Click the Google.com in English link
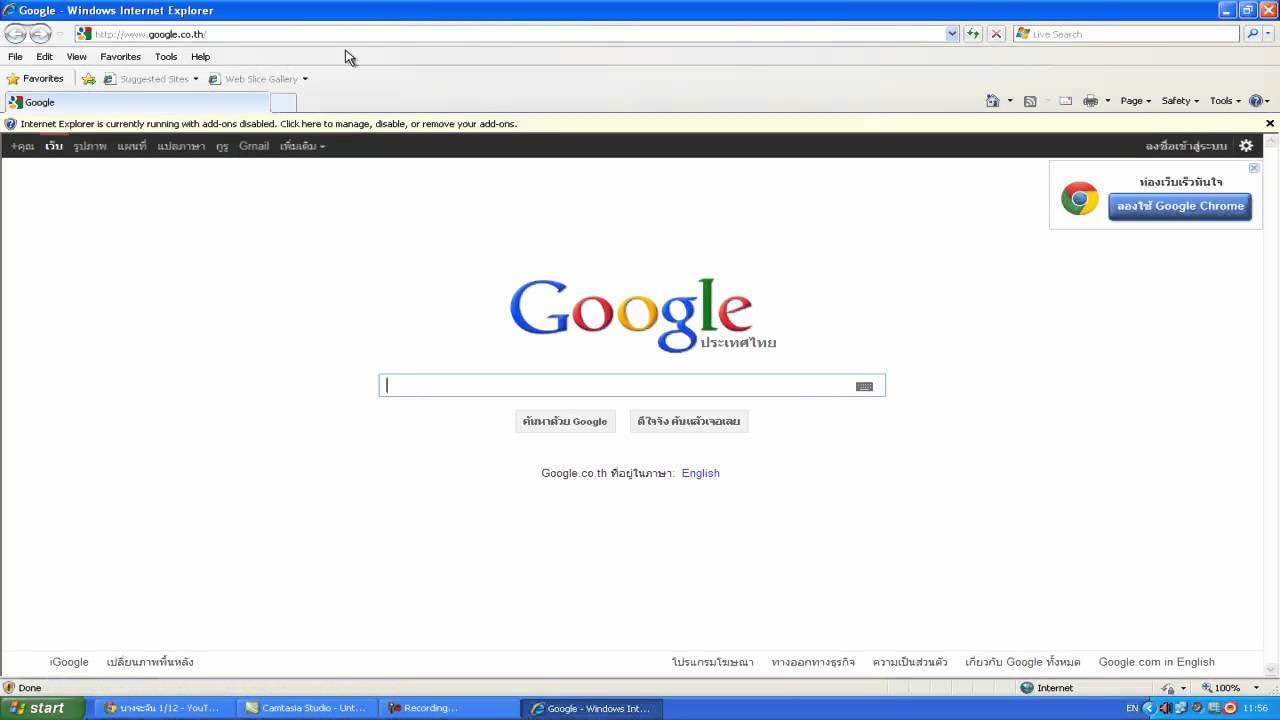 [x=1157, y=662]
